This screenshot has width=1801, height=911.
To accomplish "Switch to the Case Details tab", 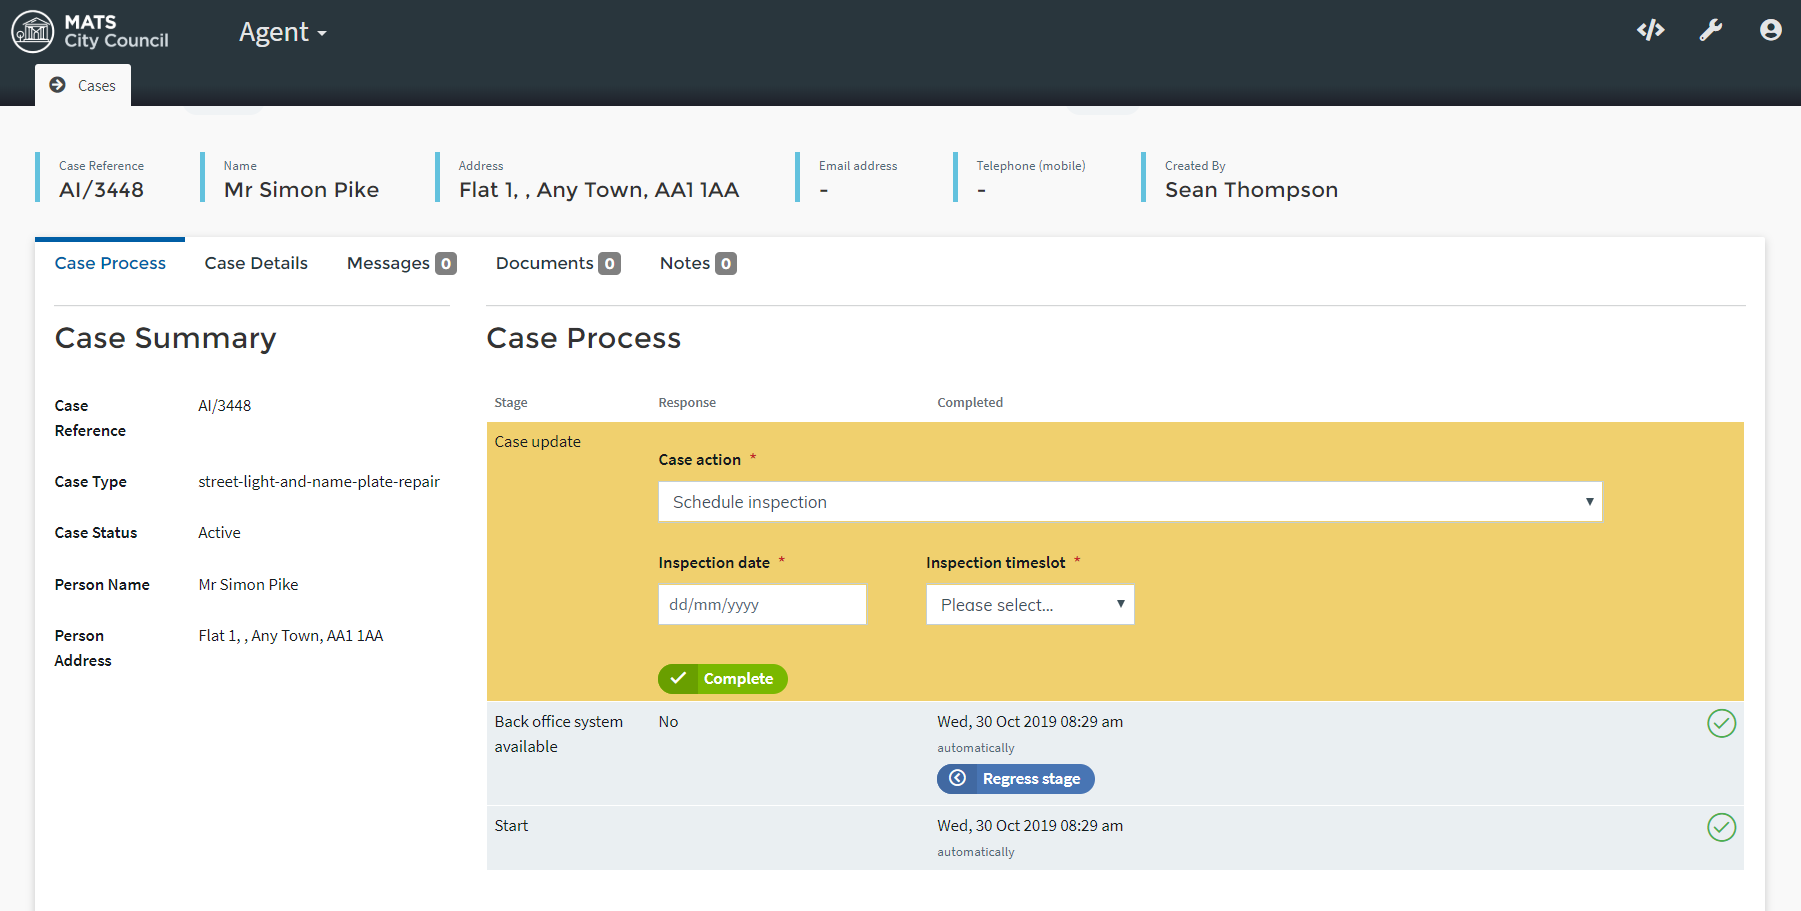I will [x=256, y=263].
